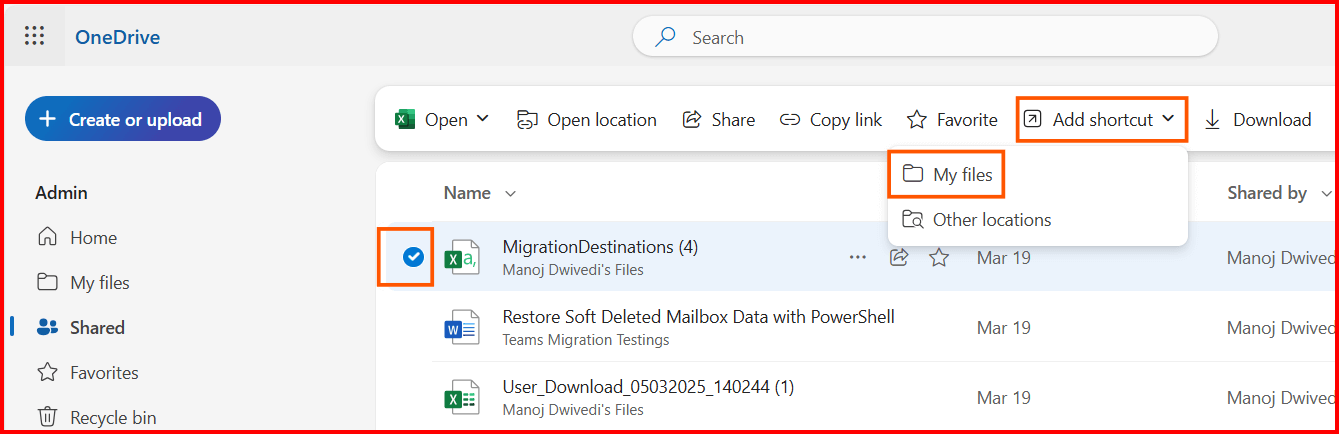The width and height of the screenshot is (1339, 434).
Task: Open Favorites in the sidebar
Action: [x=87, y=373]
